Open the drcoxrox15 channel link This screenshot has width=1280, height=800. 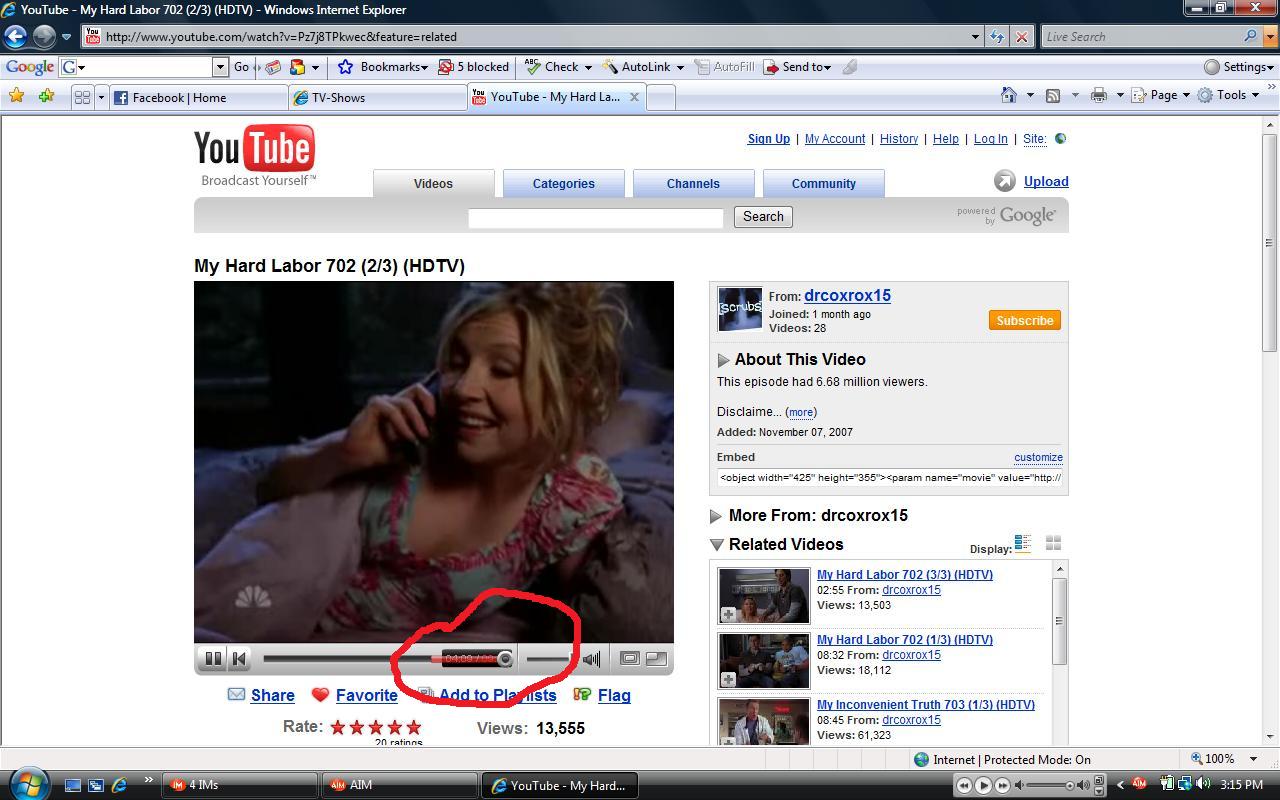847,295
